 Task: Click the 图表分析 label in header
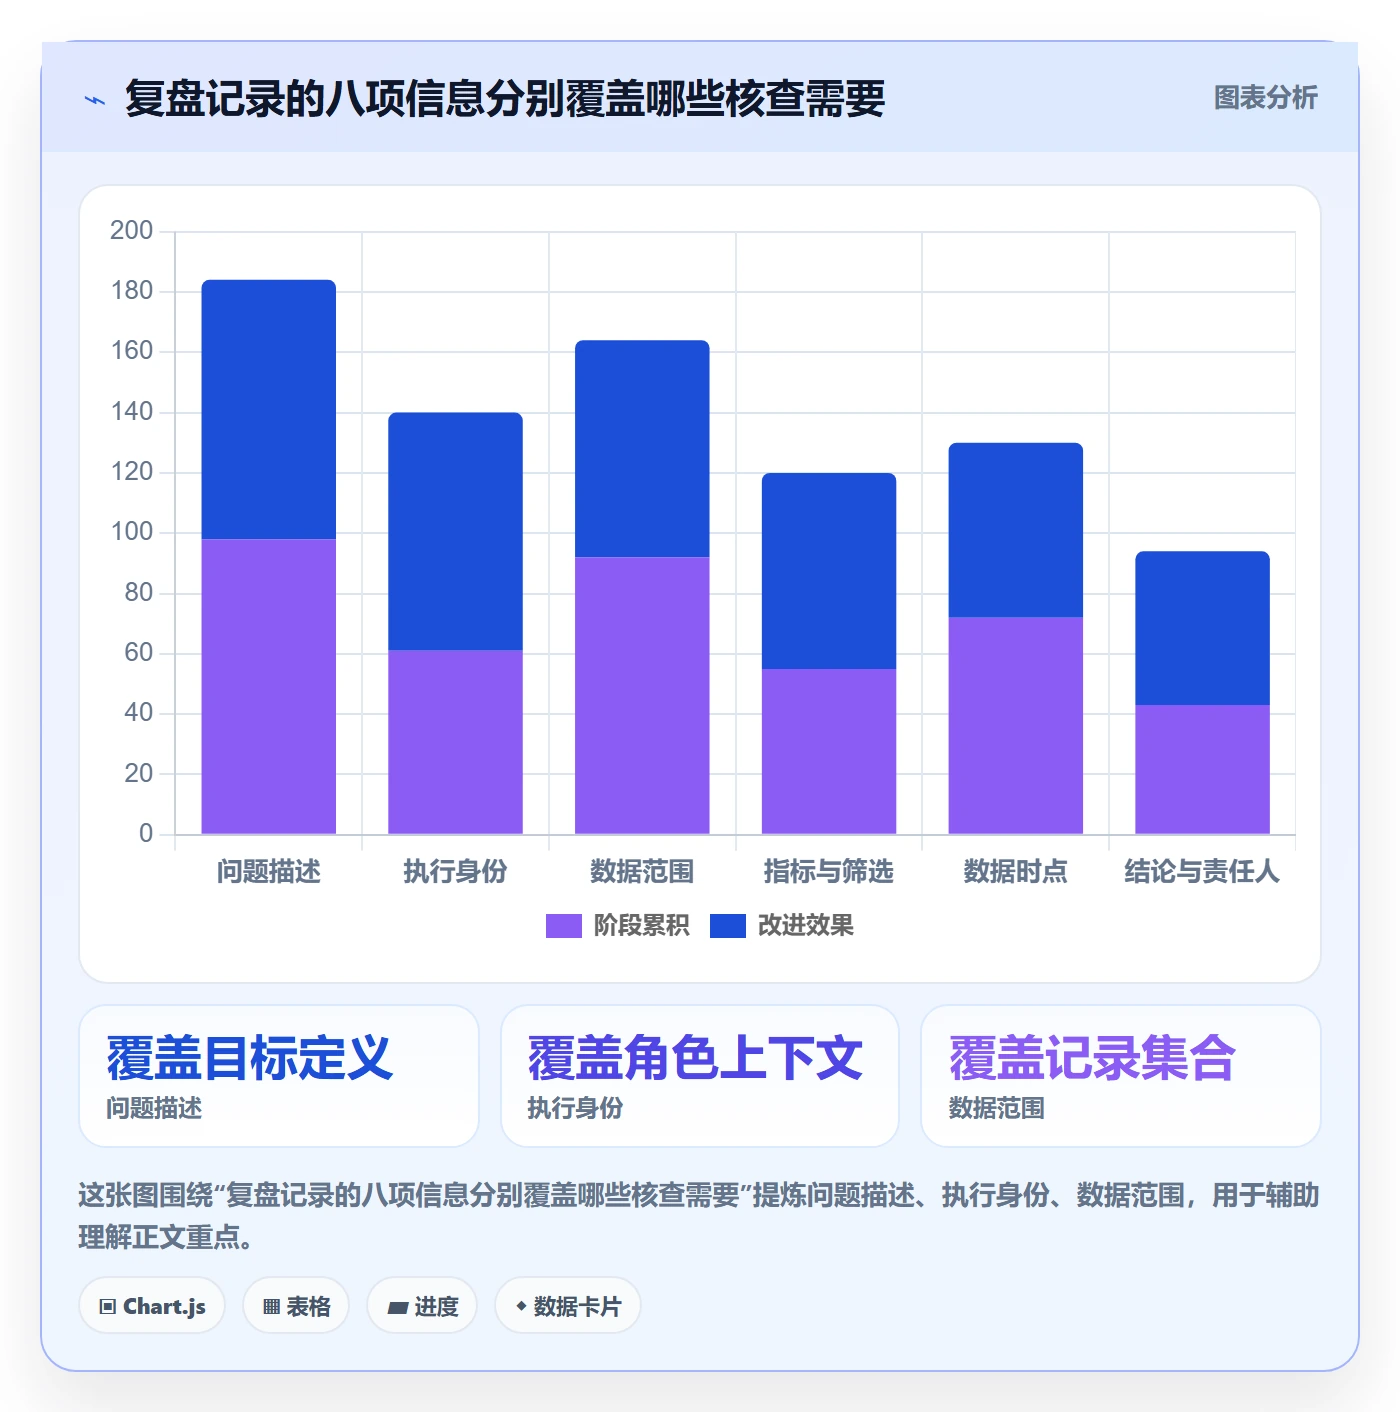click(x=1265, y=97)
